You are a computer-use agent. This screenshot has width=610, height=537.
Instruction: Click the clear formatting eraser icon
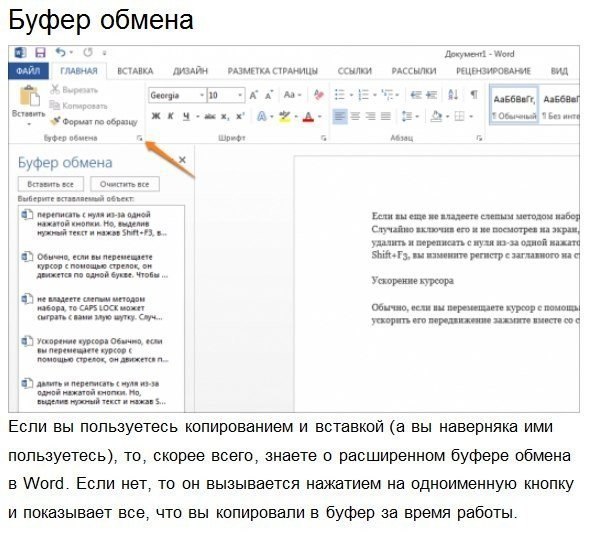318,95
